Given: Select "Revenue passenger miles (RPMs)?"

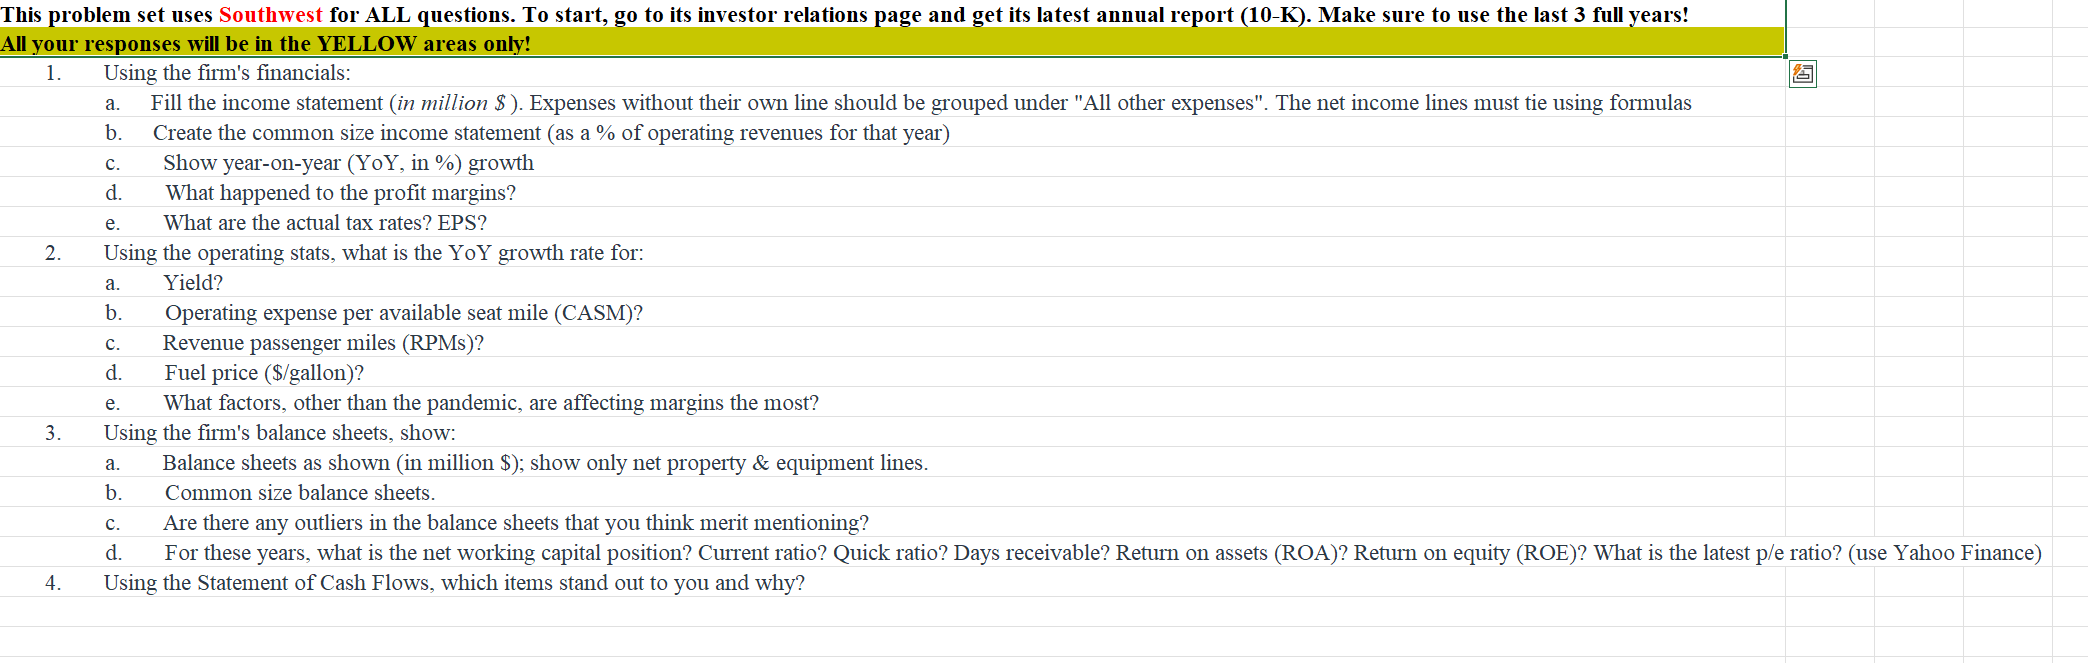Looking at the screenshot, I should pyautogui.click(x=323, y=343).
